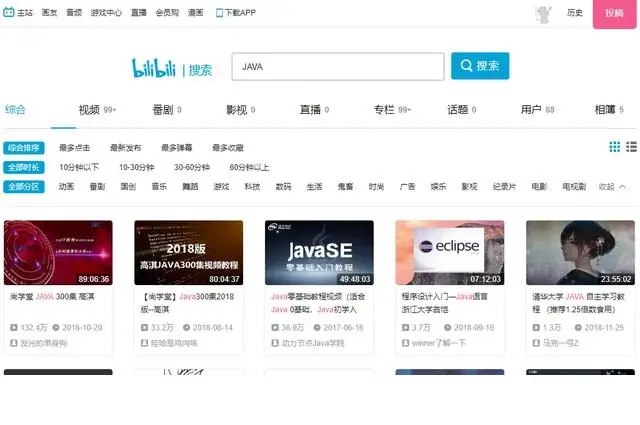Screen dimensions: 640x425
Task: Select the 用户 88 tab
Action: pos(538,110)
